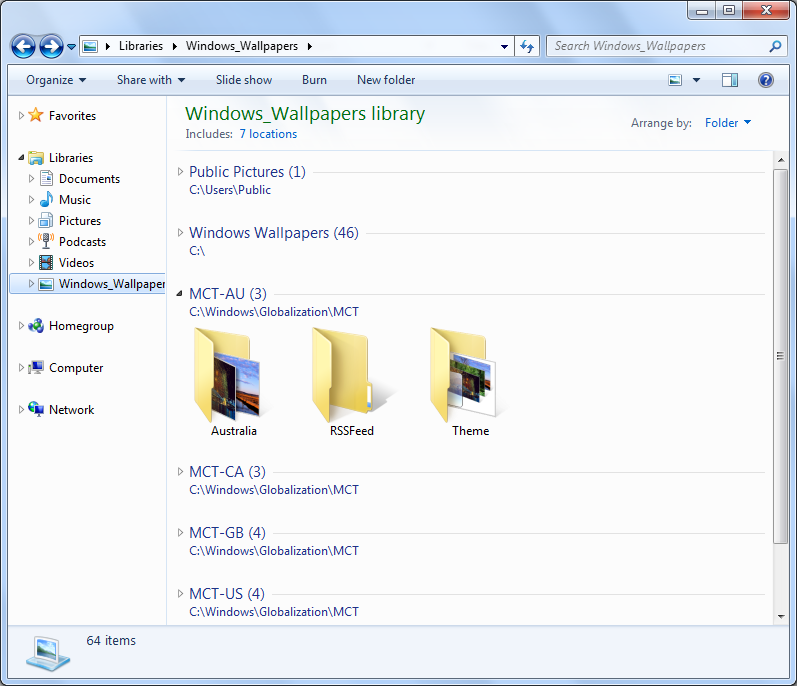Click the MCT-GB (4) group header
The height and width of the screenshot is (686, 797).
pos(227,533)
